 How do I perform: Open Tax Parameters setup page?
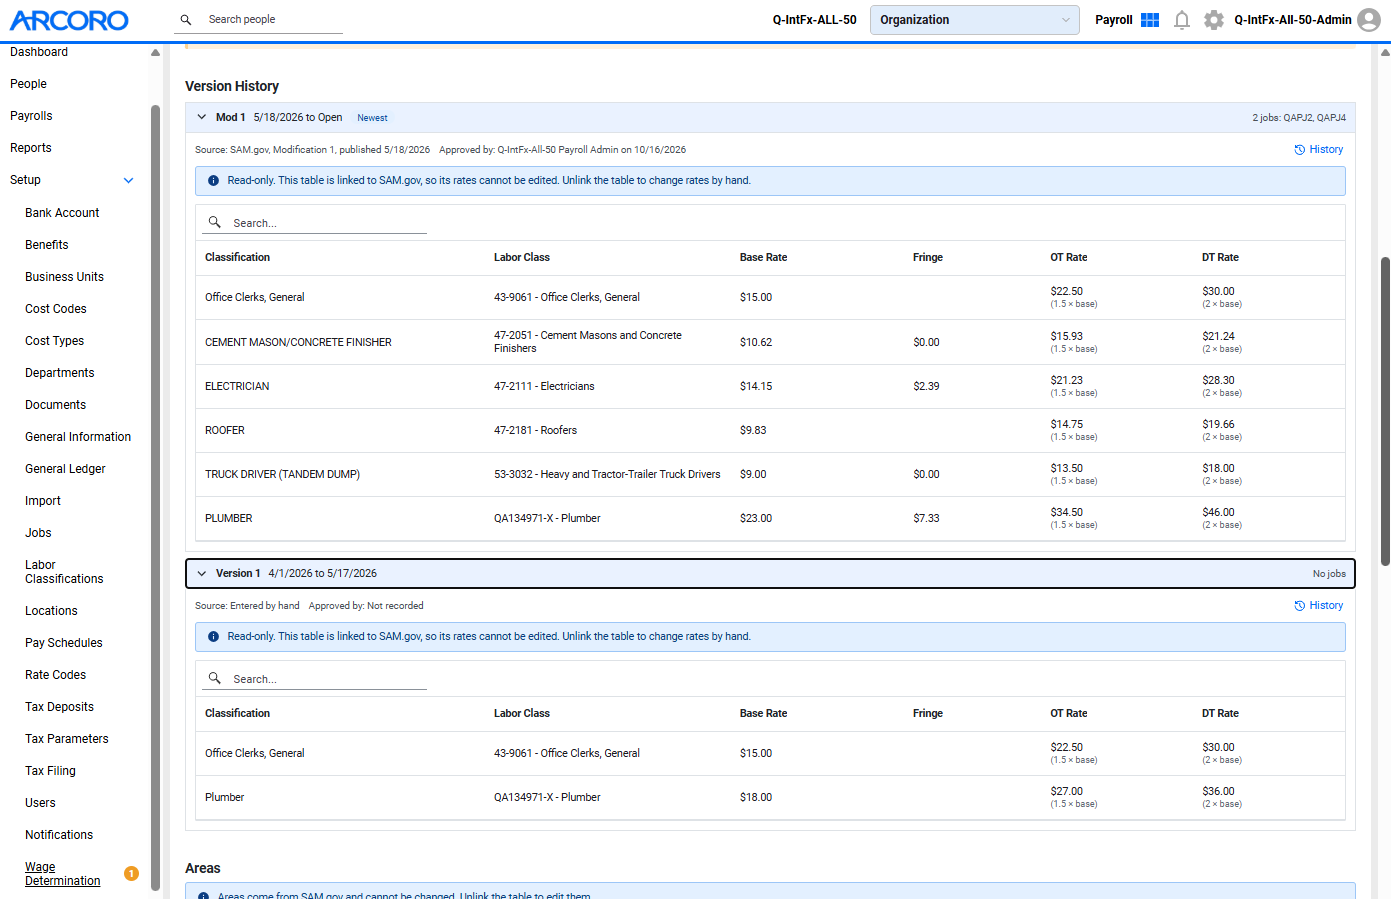click(x=67, y=739)
